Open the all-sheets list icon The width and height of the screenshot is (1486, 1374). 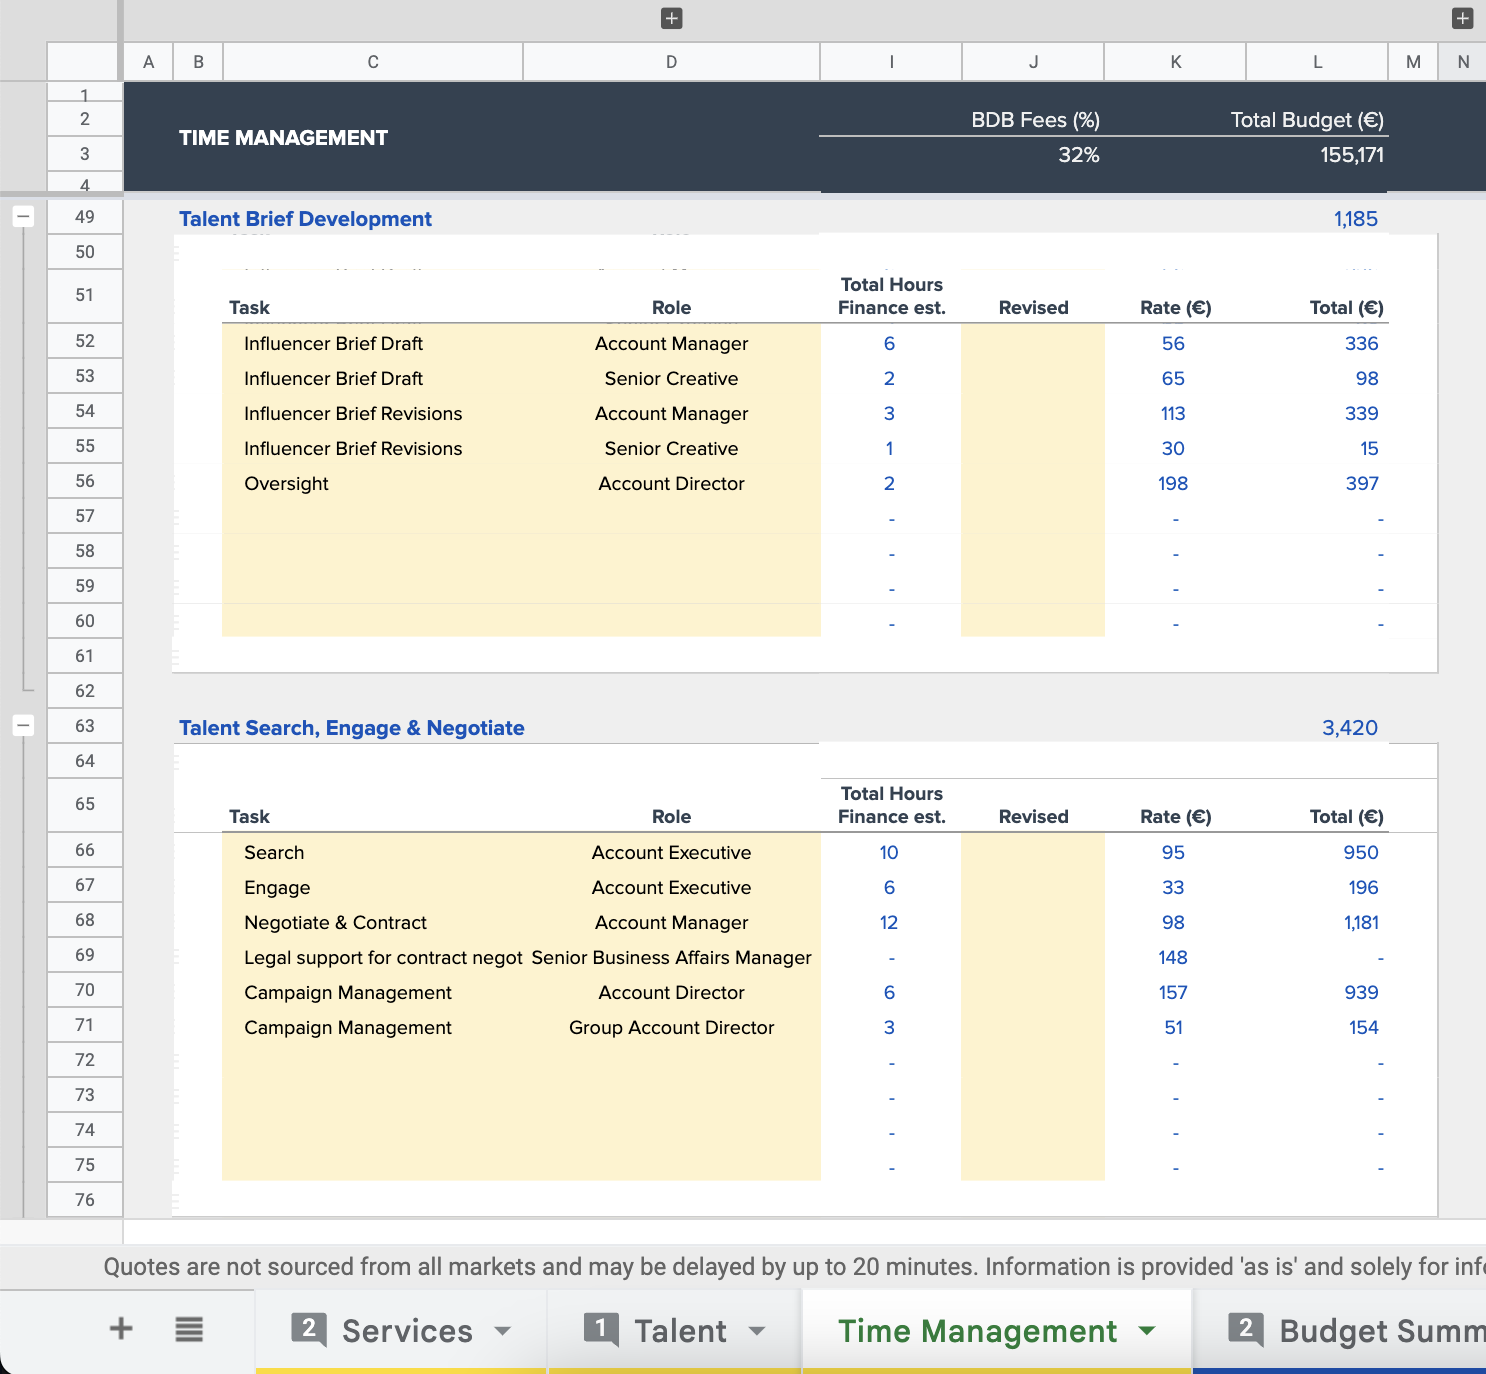[188, 1330]
